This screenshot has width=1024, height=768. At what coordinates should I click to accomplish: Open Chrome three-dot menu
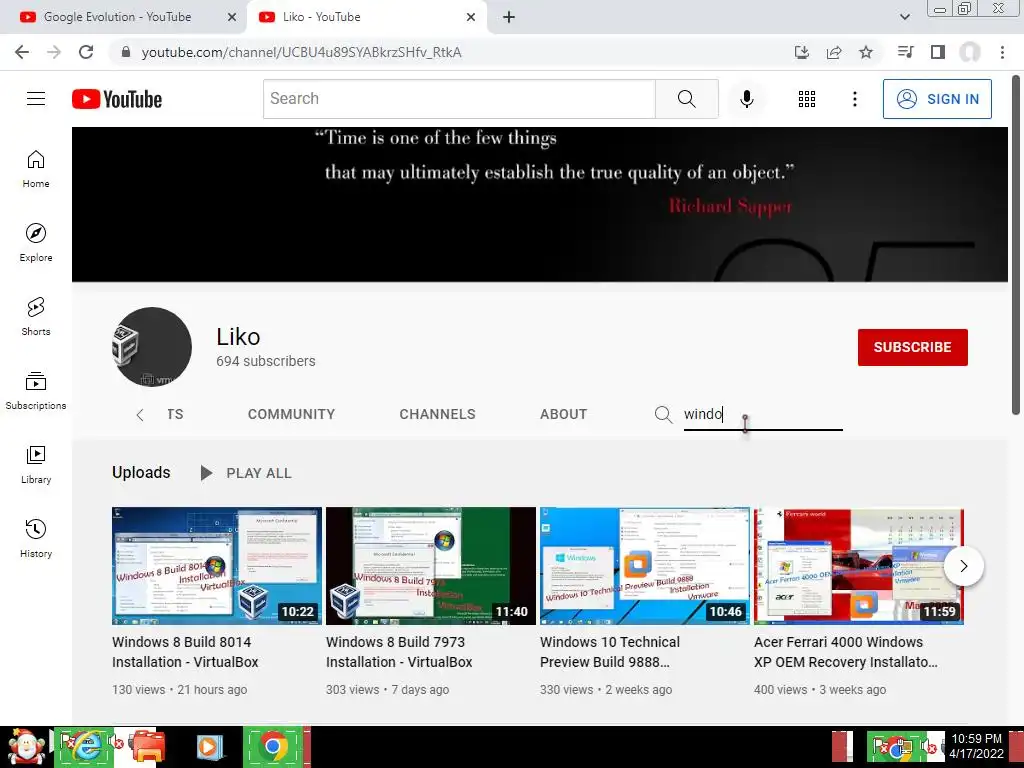pos(1002,52)
